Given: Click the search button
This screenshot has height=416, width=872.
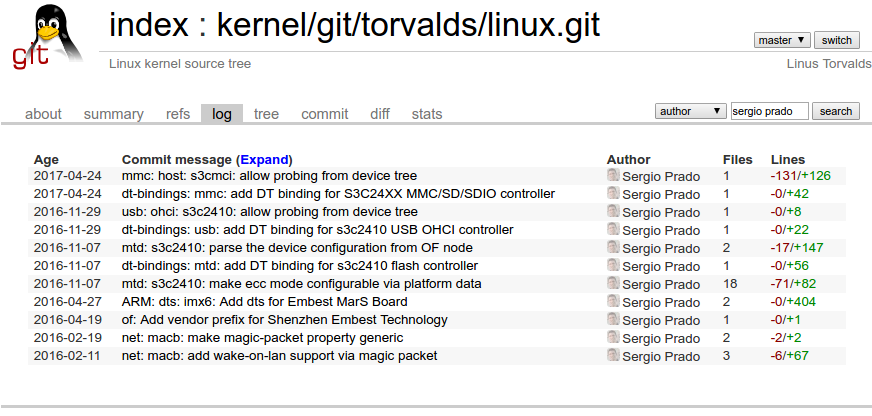Looking at the screenshot, I should (835, 111).
